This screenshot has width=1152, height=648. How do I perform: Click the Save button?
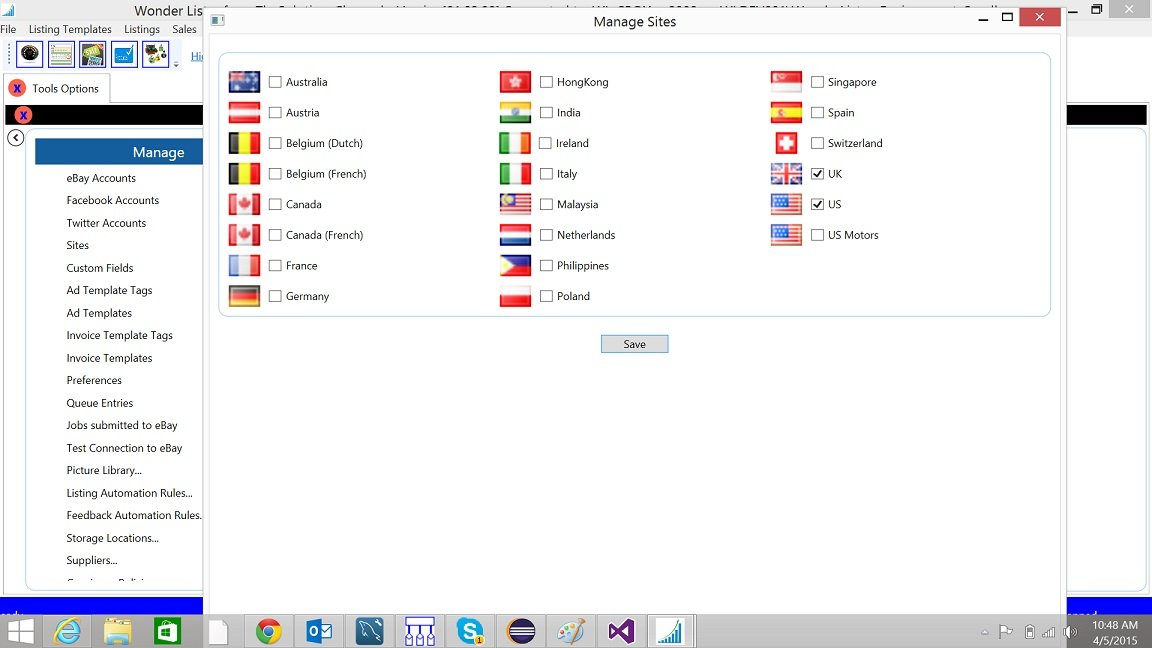[x=634, y=343]
